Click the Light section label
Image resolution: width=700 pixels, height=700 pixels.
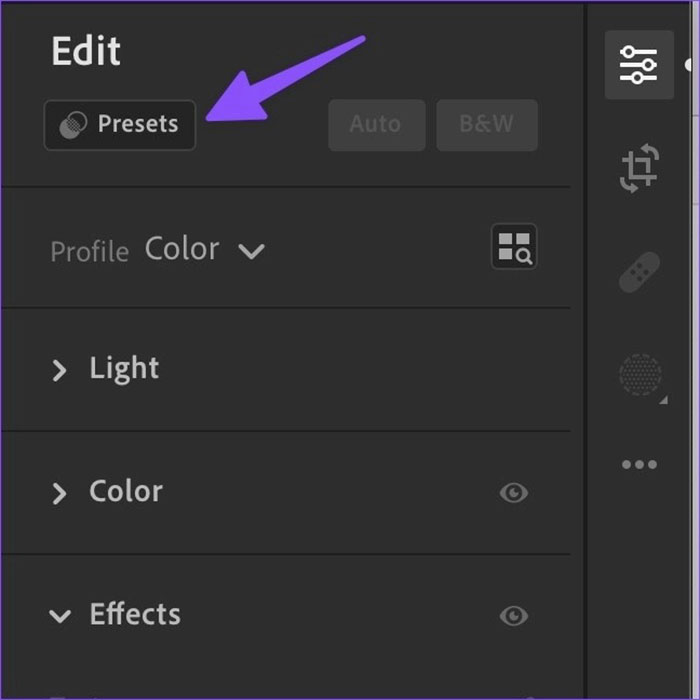pyautogui.click(x=124, y=368)
